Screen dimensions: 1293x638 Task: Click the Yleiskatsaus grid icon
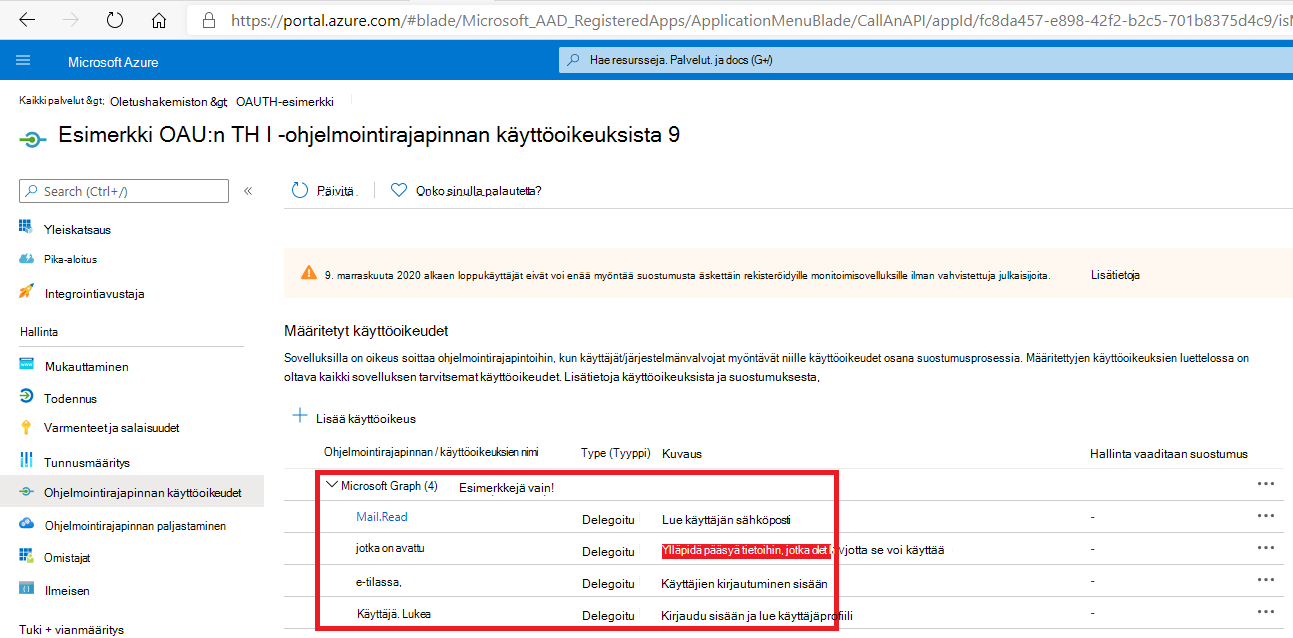point(26,229)
